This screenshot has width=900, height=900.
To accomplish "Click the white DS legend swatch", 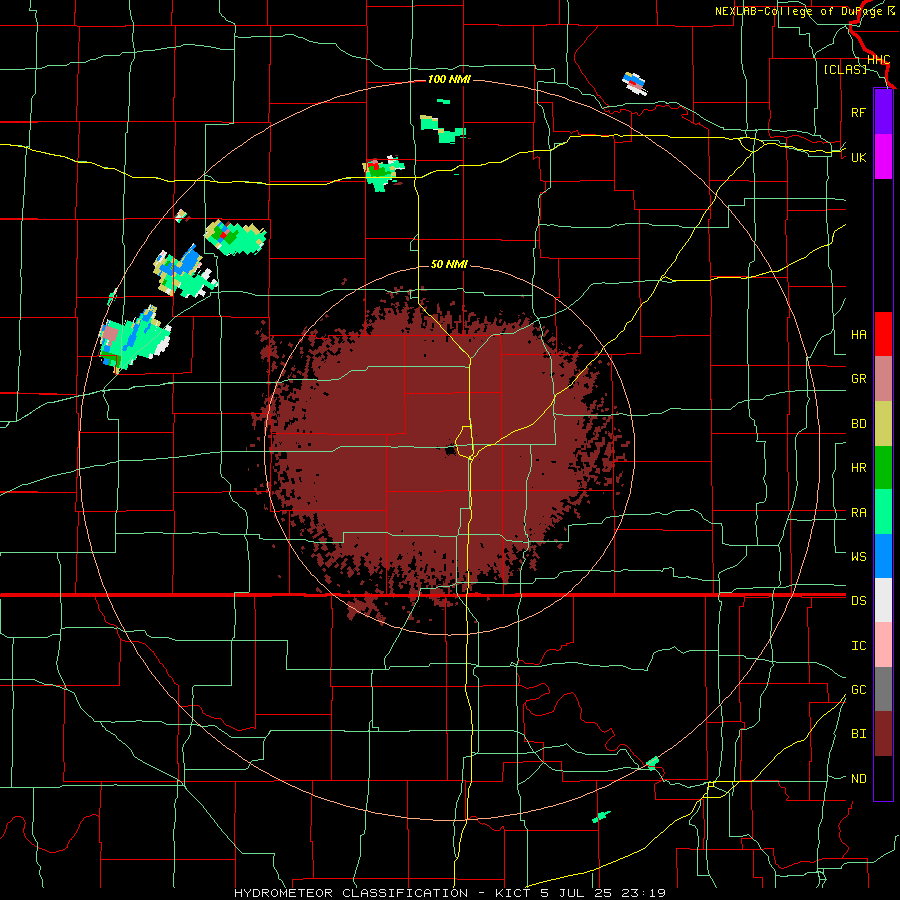I will click(x=883, y=600).
